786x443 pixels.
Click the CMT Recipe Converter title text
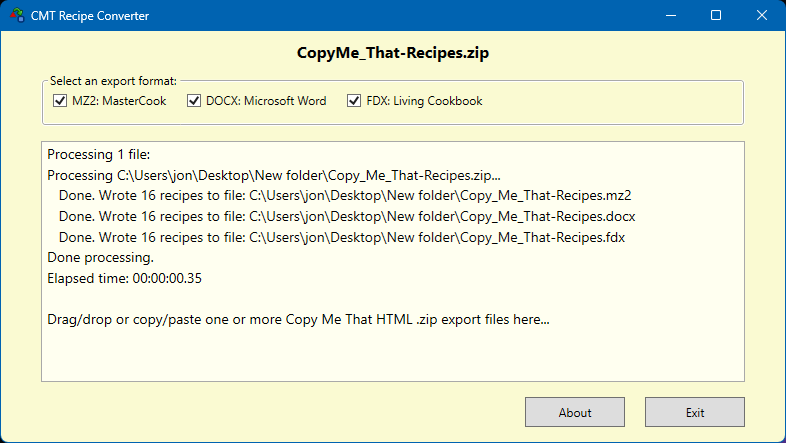pyautogui.click(x=90, y=16)
